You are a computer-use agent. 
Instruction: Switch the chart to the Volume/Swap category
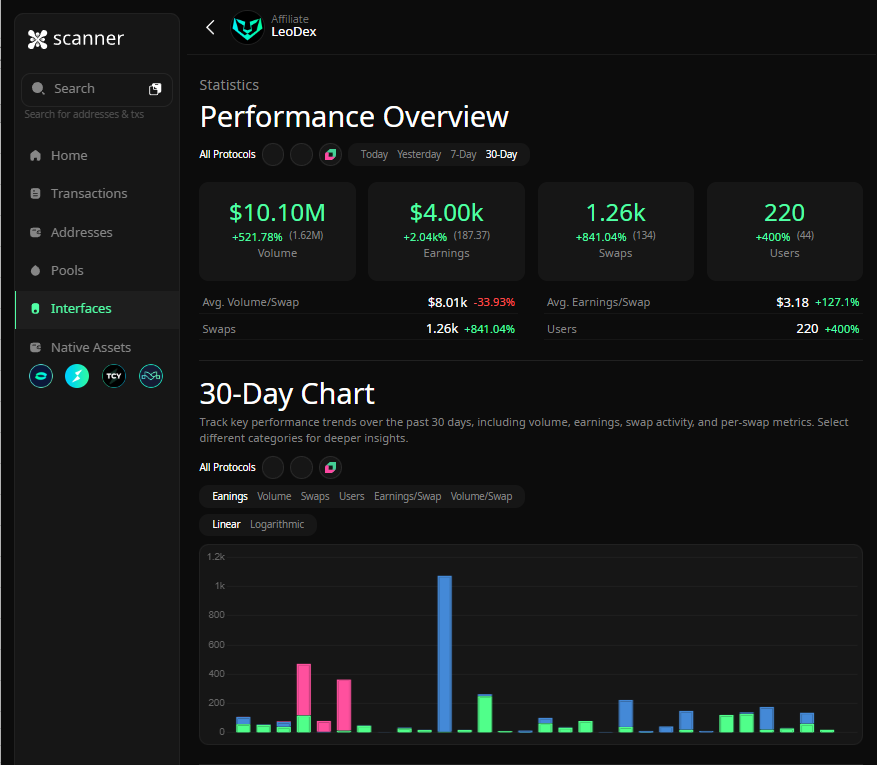pyautogui.click(x=481, y=496)
